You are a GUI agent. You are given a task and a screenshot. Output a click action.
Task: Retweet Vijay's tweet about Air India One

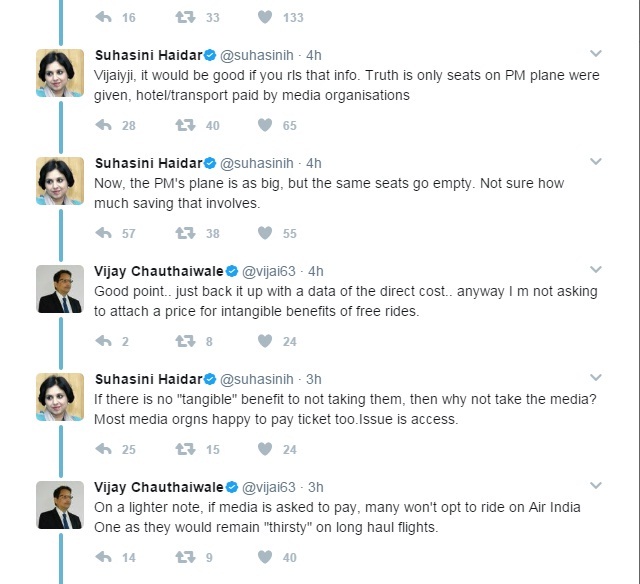[x=185, y=557]
